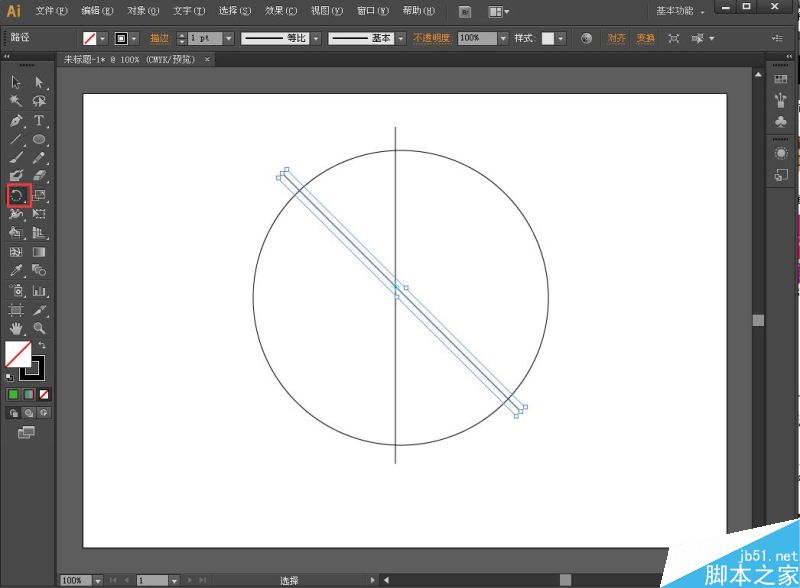The image size is (800, 588).
Task: Choose the Free Transform tool
Action: (39, 214)
